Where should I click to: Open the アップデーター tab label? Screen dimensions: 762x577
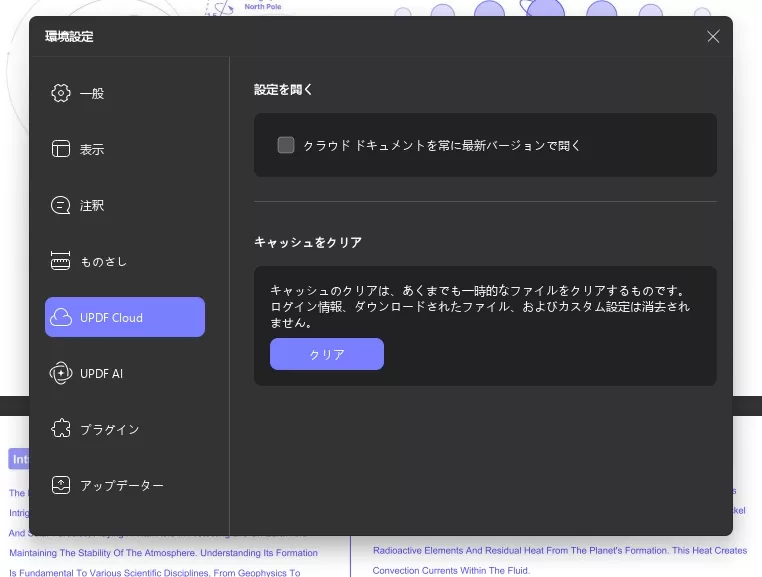point(121,486)
